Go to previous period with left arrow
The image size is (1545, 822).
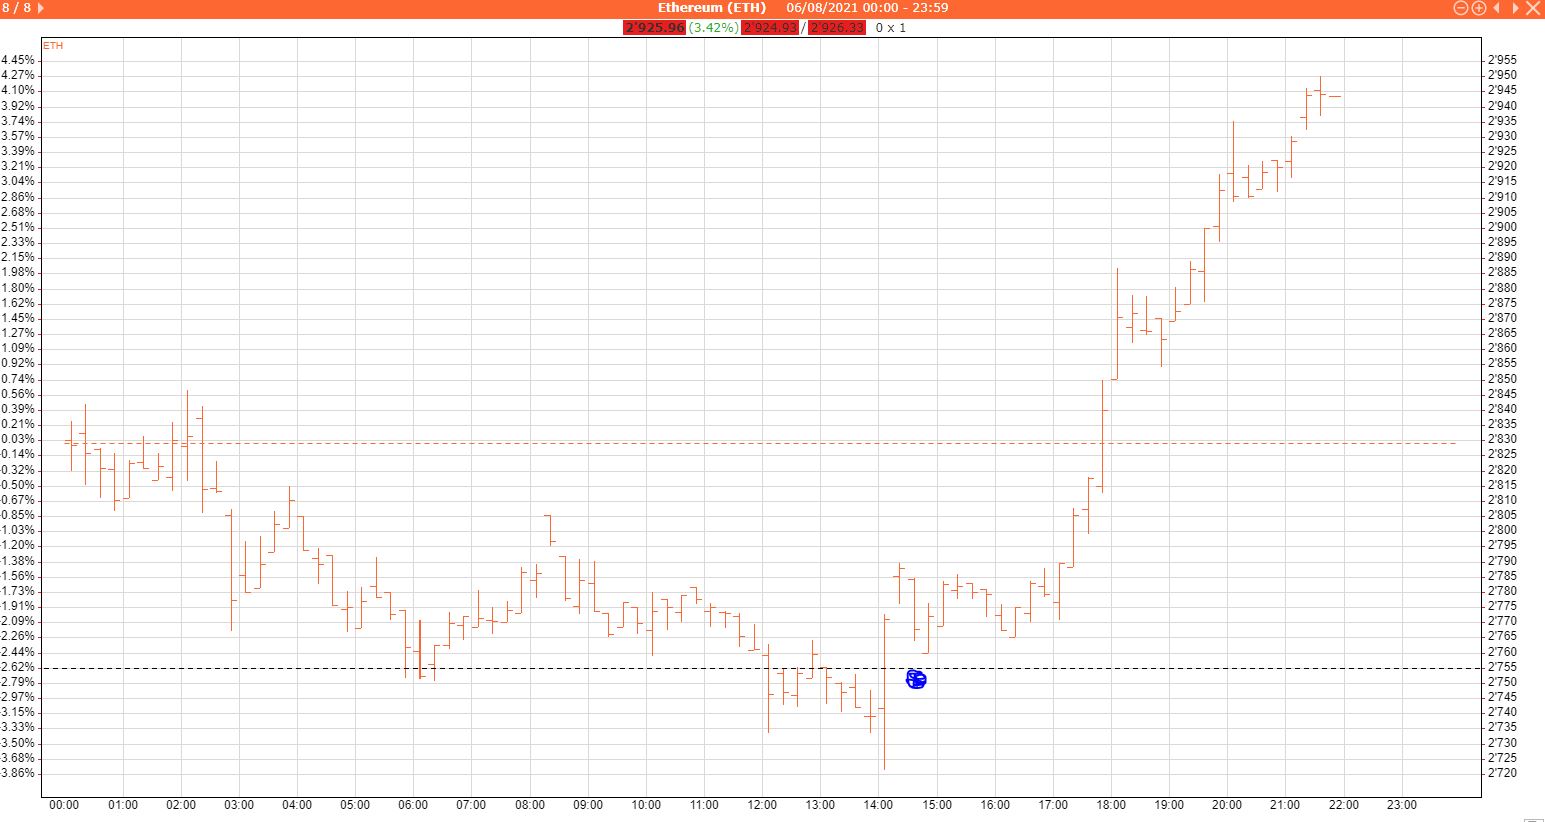pos(1497,8)
